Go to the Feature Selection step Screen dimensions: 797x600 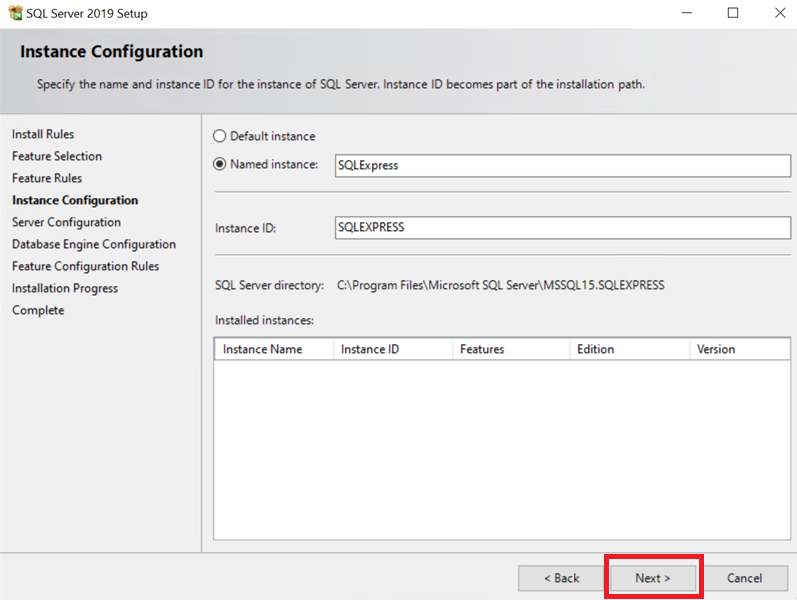click(x=57, y=156)
